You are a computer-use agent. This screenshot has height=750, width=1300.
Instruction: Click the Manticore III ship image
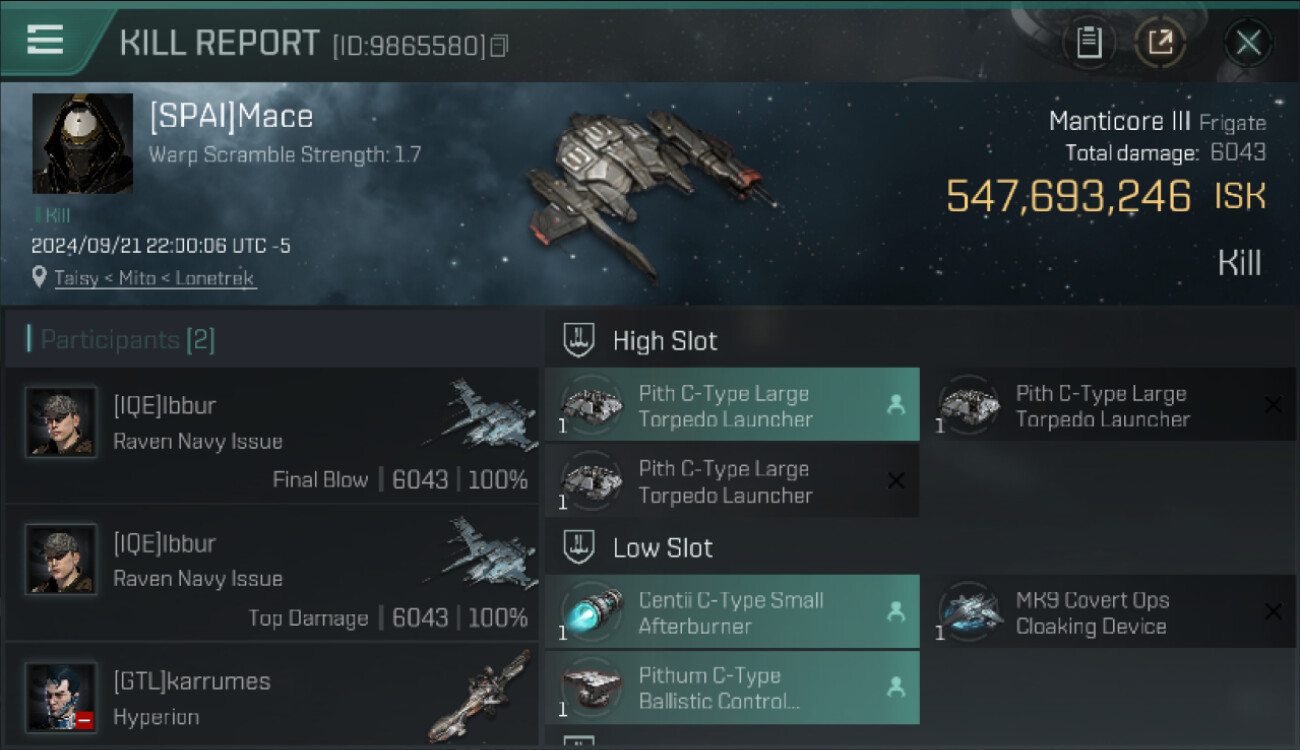(650, 190)
